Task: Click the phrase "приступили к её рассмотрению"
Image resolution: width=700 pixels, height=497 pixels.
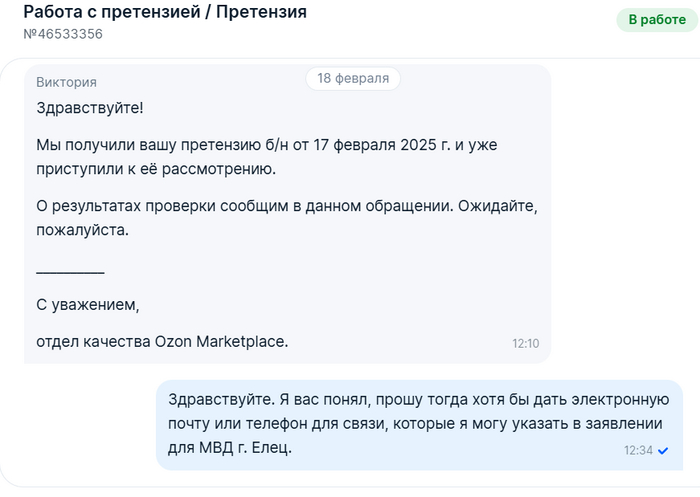Action: (x=156, y=169)
